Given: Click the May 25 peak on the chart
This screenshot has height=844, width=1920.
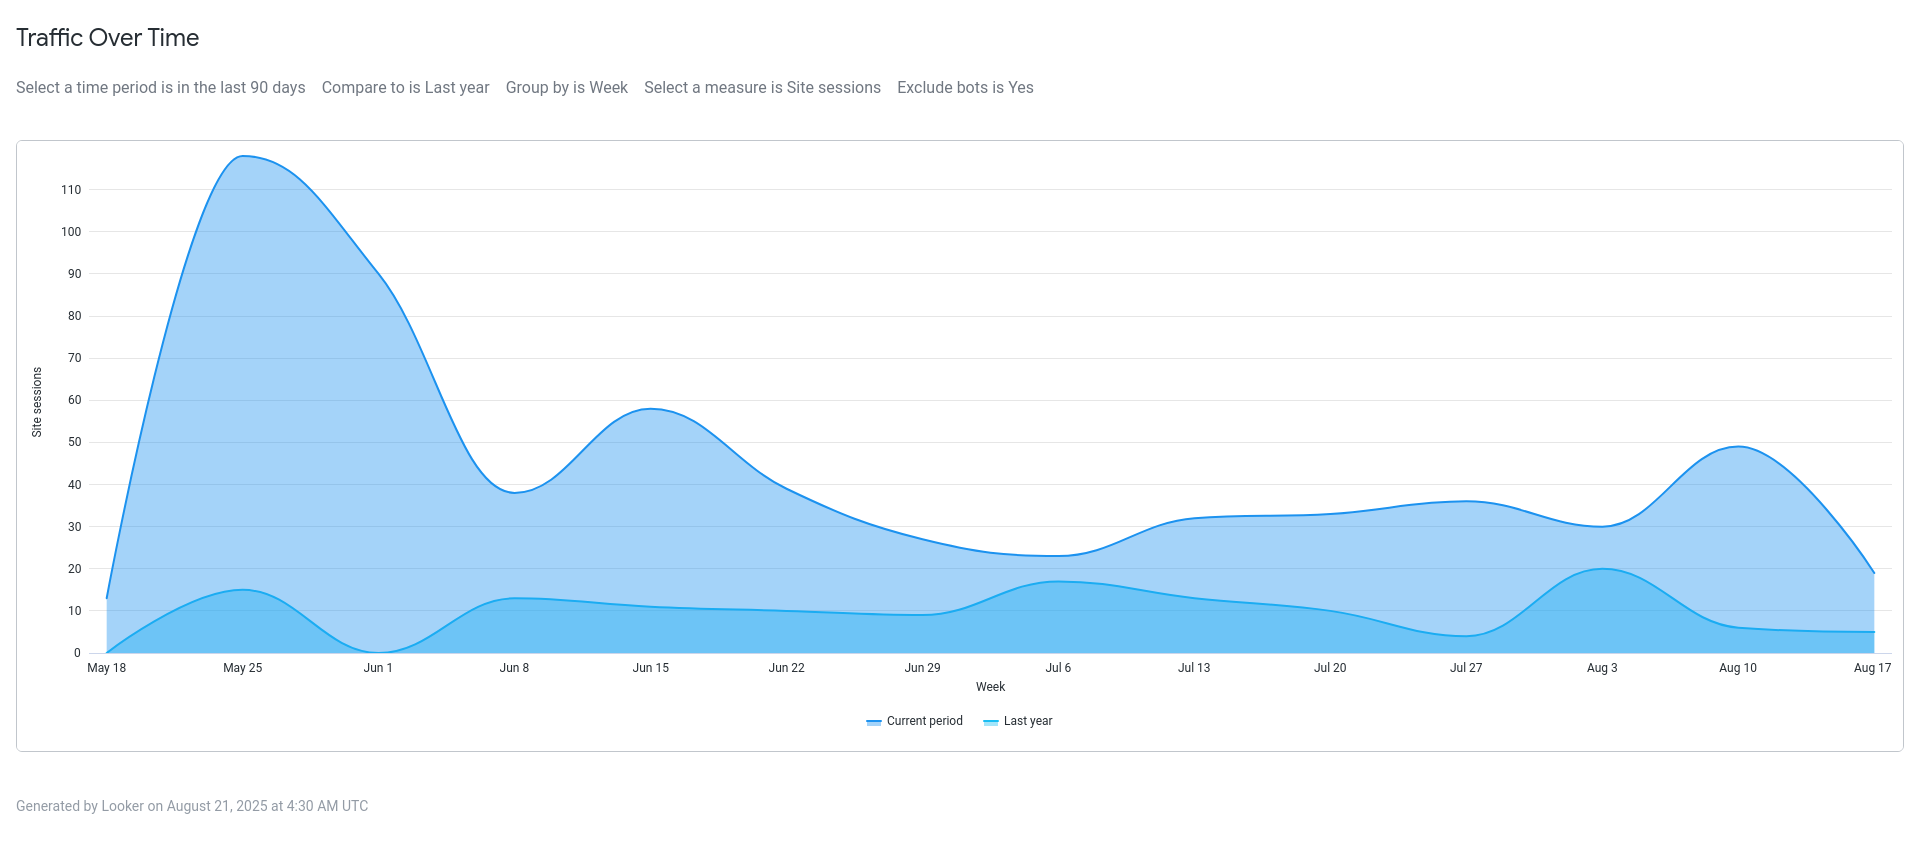Looking at the screenshot, I should coord(243,157).
